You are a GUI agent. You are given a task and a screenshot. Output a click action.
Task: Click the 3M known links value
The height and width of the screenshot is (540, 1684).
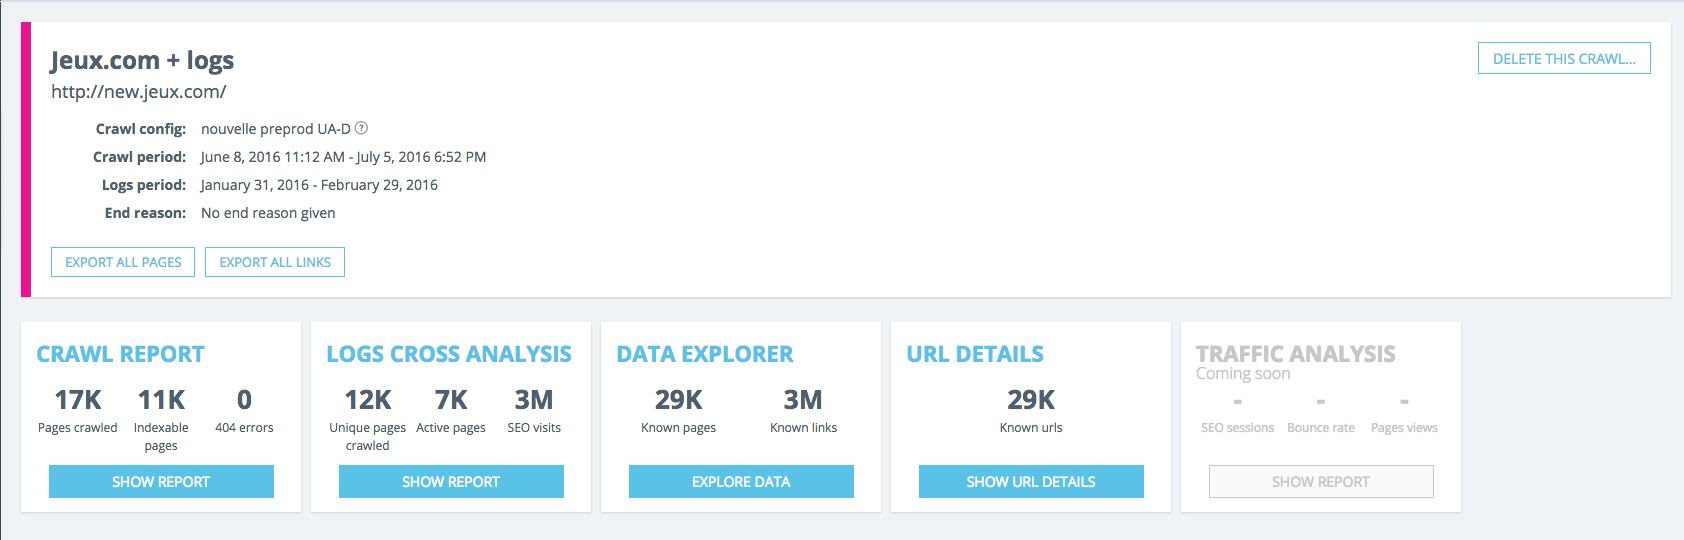tap(803, 400)
